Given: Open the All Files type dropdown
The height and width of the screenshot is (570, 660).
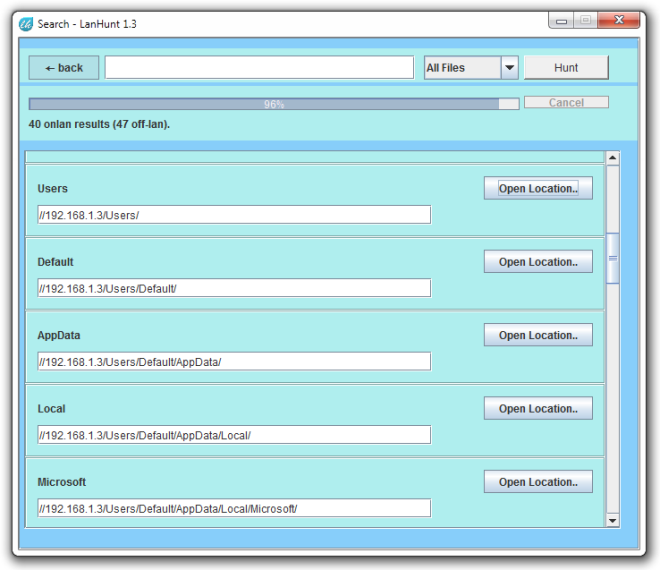Looking at the screenshot, I should coord(471,67).
